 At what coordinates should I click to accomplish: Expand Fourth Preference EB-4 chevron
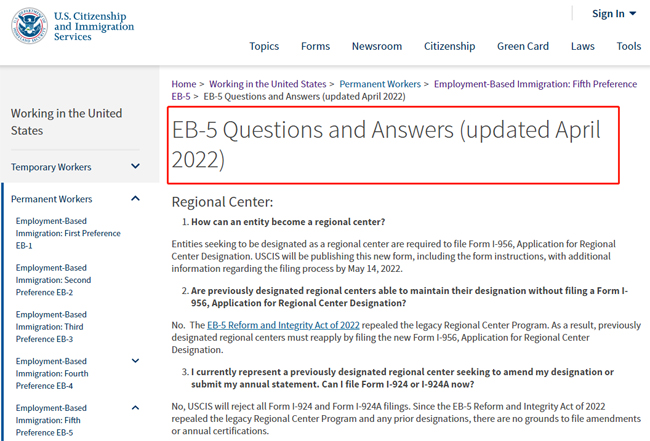(x=135, y=361)
